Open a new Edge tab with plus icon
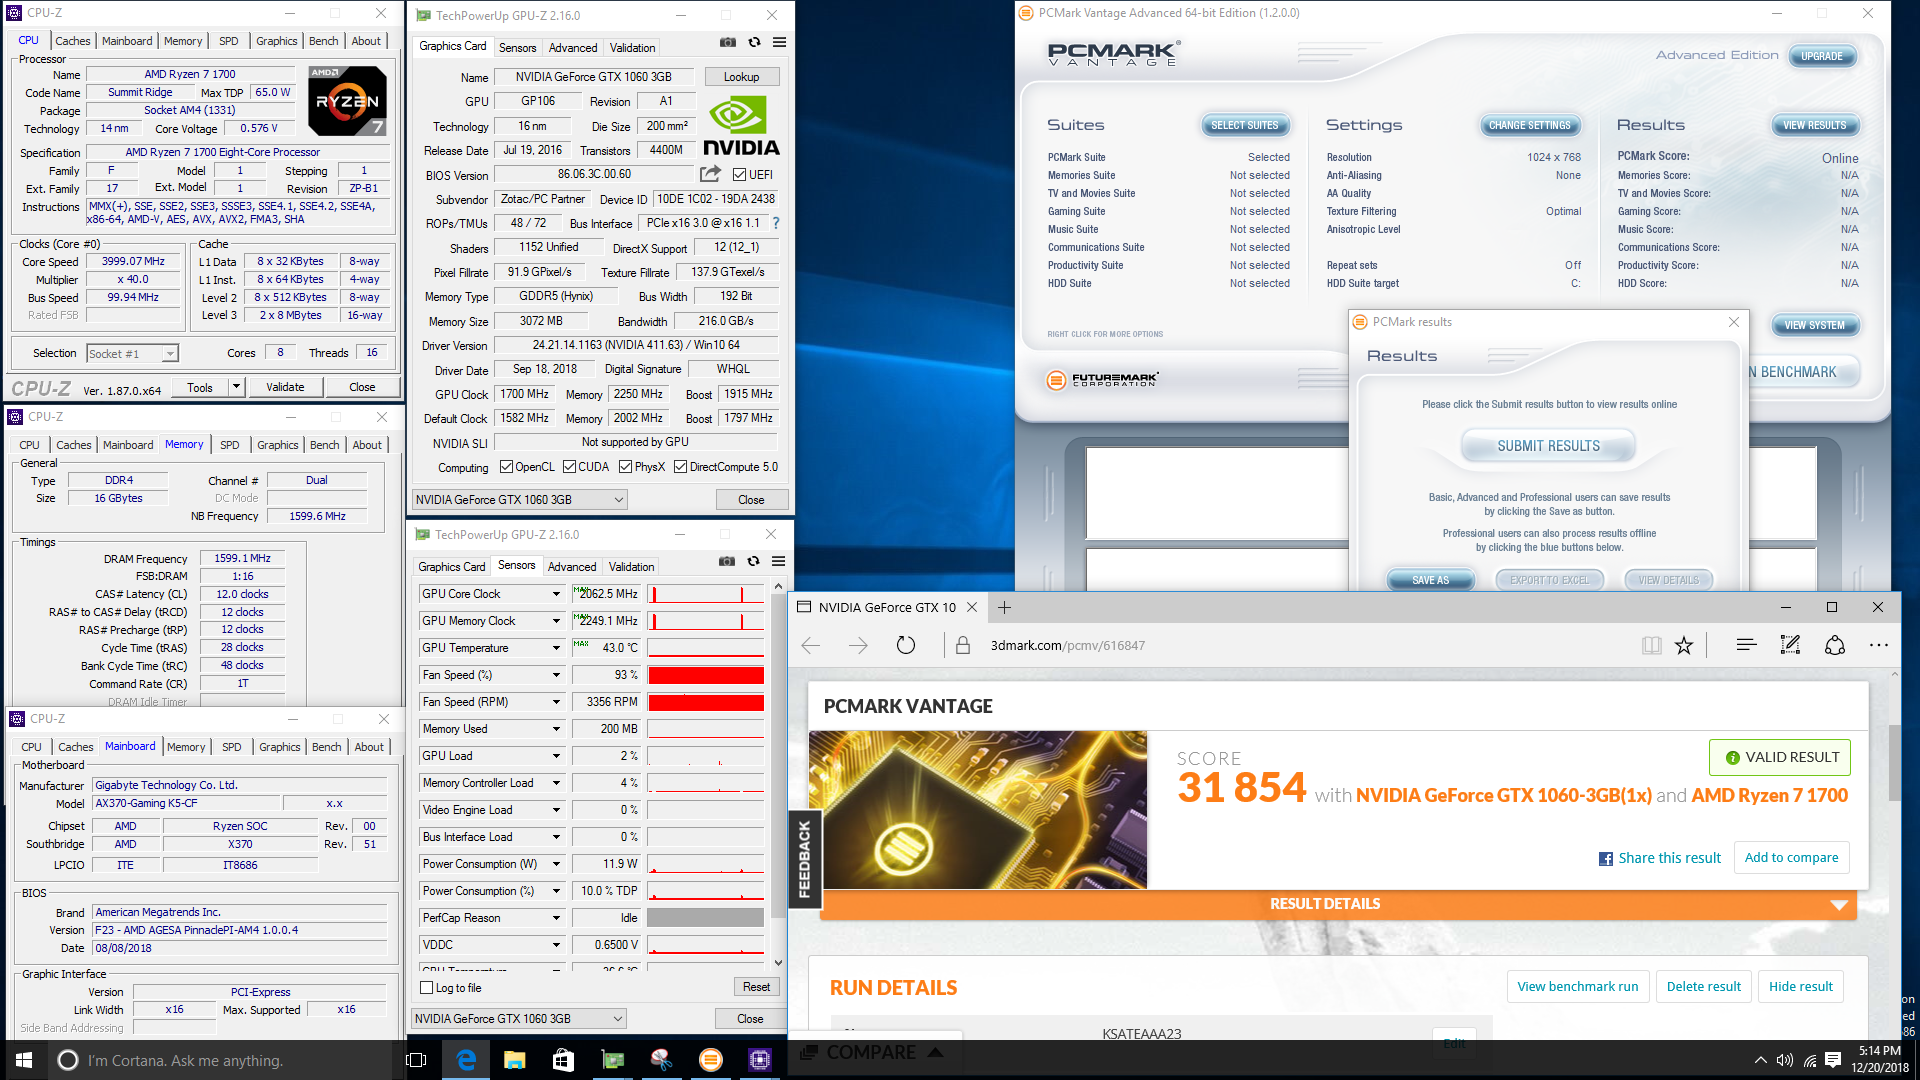This screenshot has height=1080, width=1920. pyautogui.click(x=1005, y=607)
